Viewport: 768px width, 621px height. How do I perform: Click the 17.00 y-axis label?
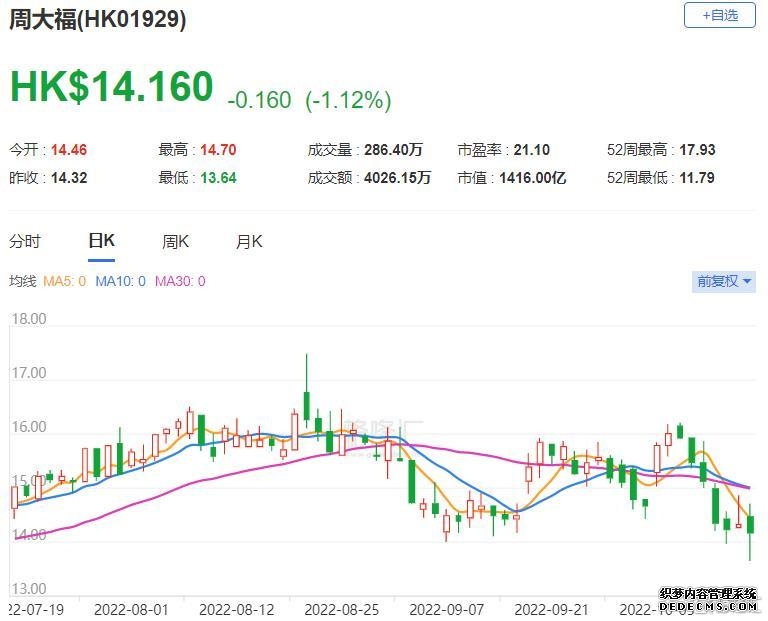[x=29, y=373]
